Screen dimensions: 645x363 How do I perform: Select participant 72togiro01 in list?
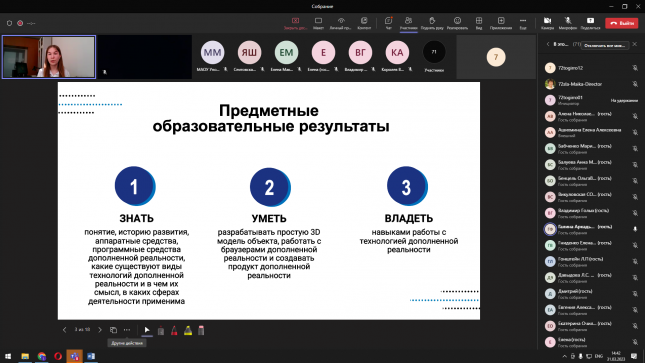(x=591, y=100)
